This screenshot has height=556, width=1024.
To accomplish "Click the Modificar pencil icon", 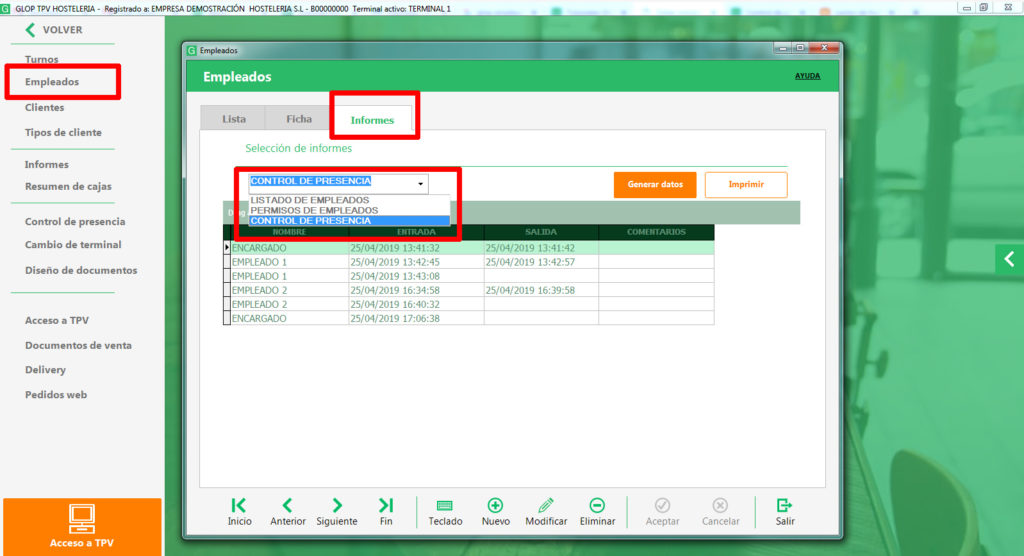I will (x=545, y=506).
